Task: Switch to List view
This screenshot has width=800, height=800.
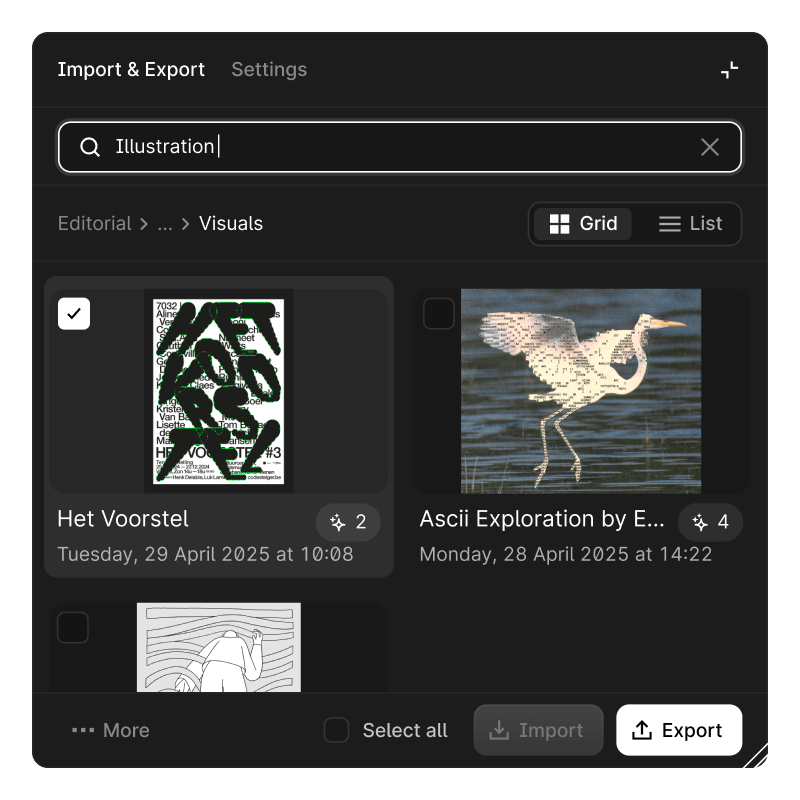Action: tap(690, 223)
